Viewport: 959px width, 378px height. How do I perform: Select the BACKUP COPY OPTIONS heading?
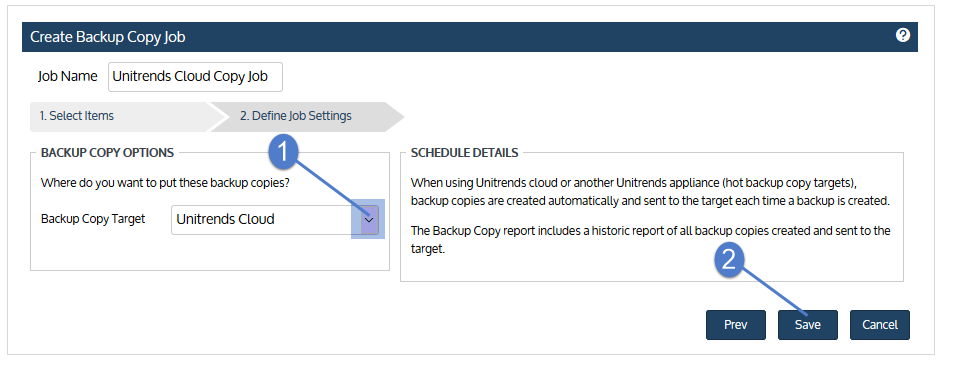(x=107, y=153)
